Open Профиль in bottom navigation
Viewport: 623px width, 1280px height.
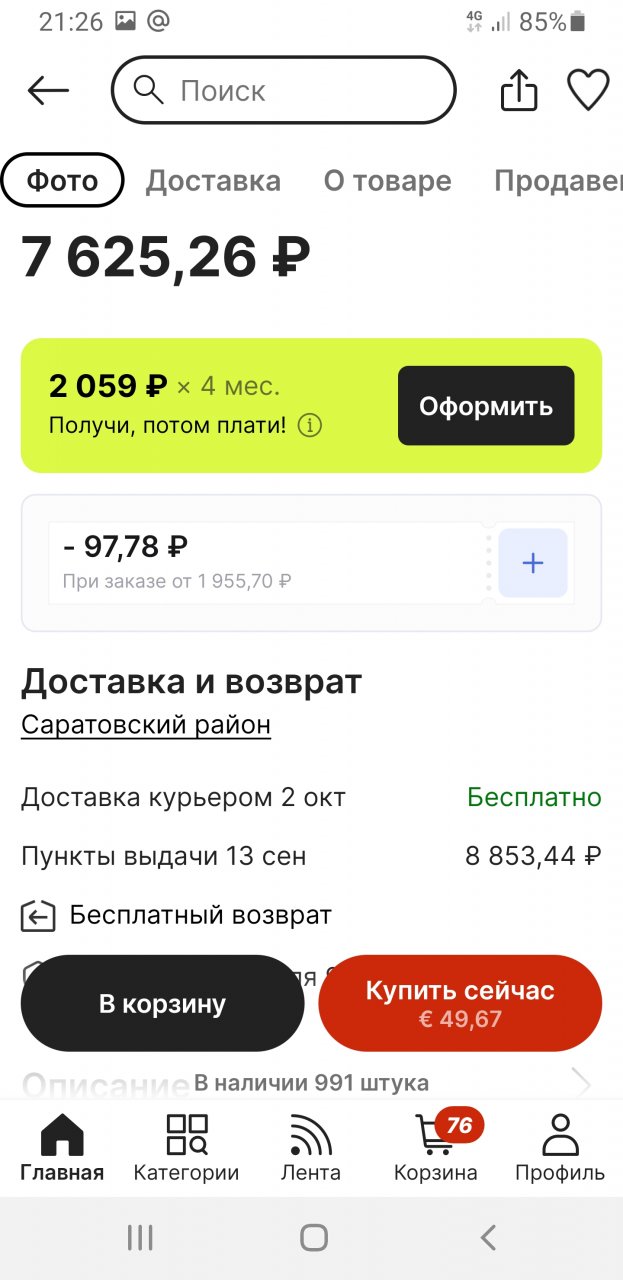[560, 1148]
